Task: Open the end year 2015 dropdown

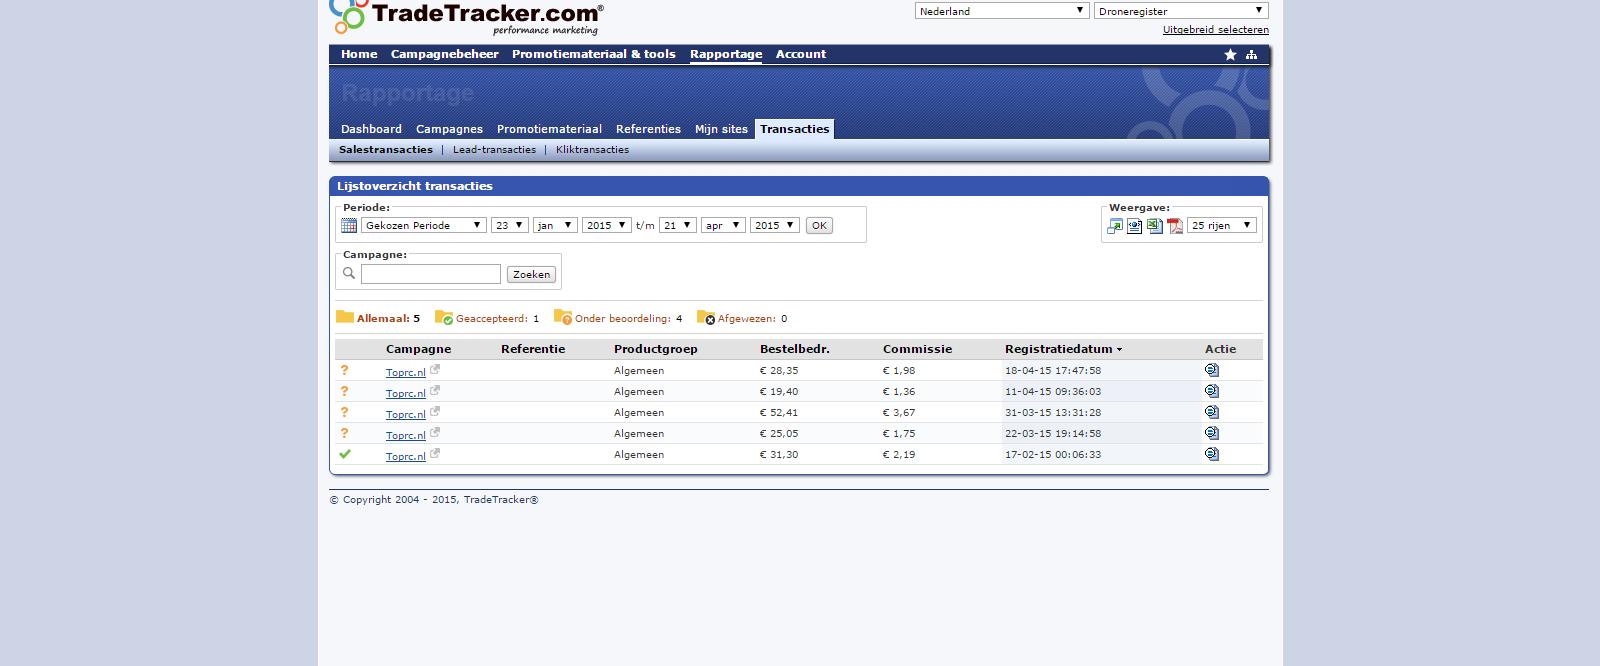Action: [775, 226]
